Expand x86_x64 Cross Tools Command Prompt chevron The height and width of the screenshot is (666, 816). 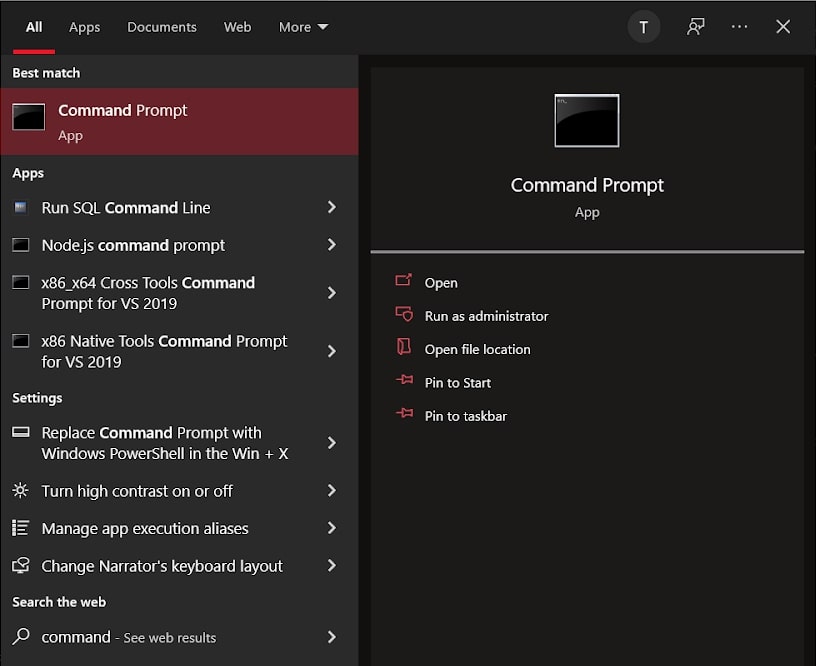[332, 292]
